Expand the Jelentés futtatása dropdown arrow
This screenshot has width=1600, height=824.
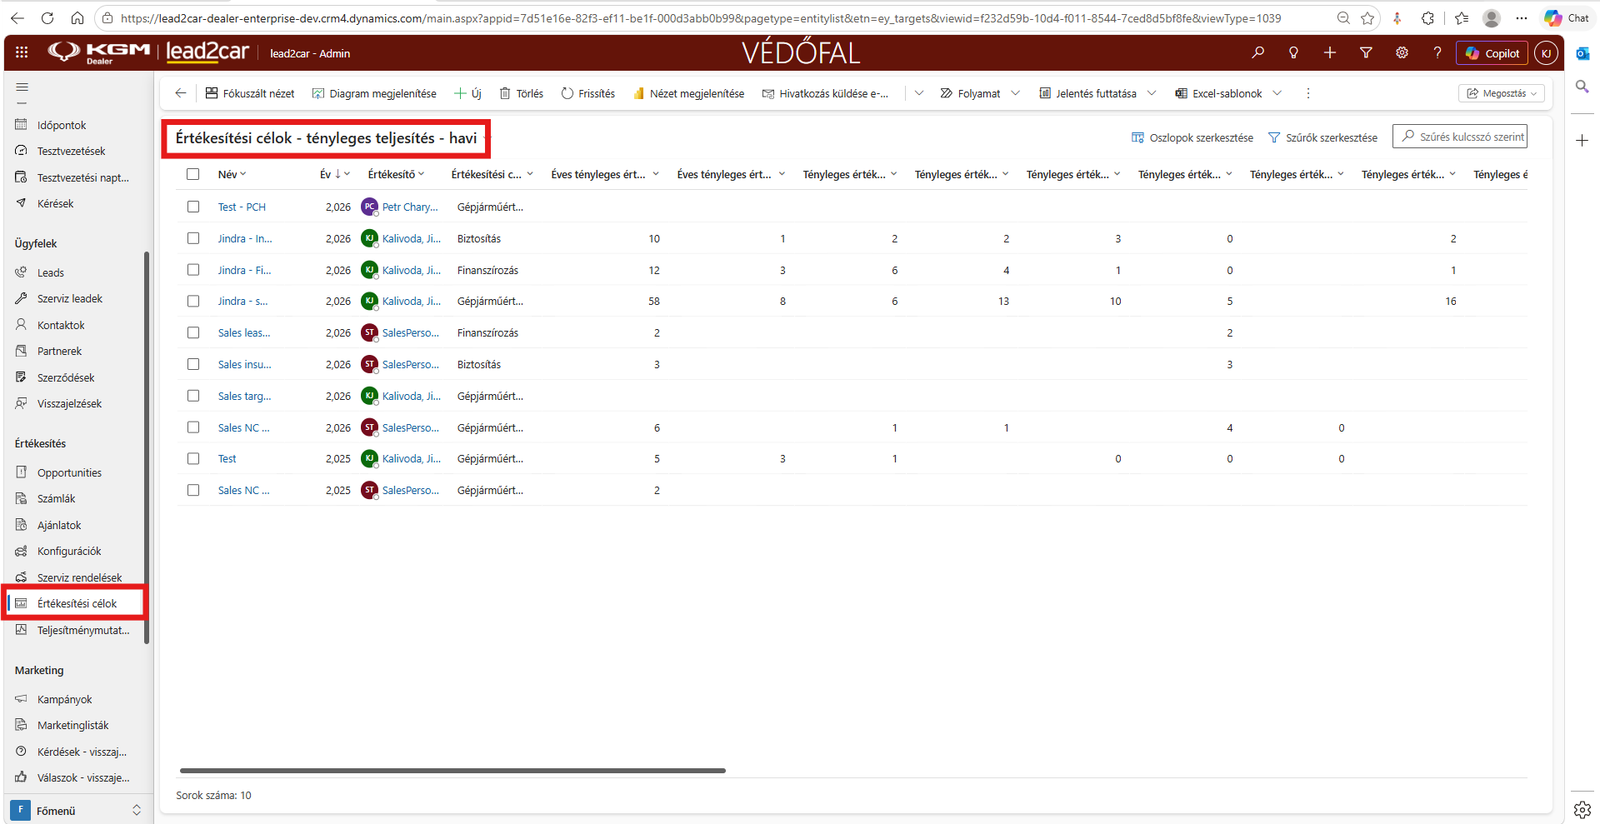coord(1151,93)
